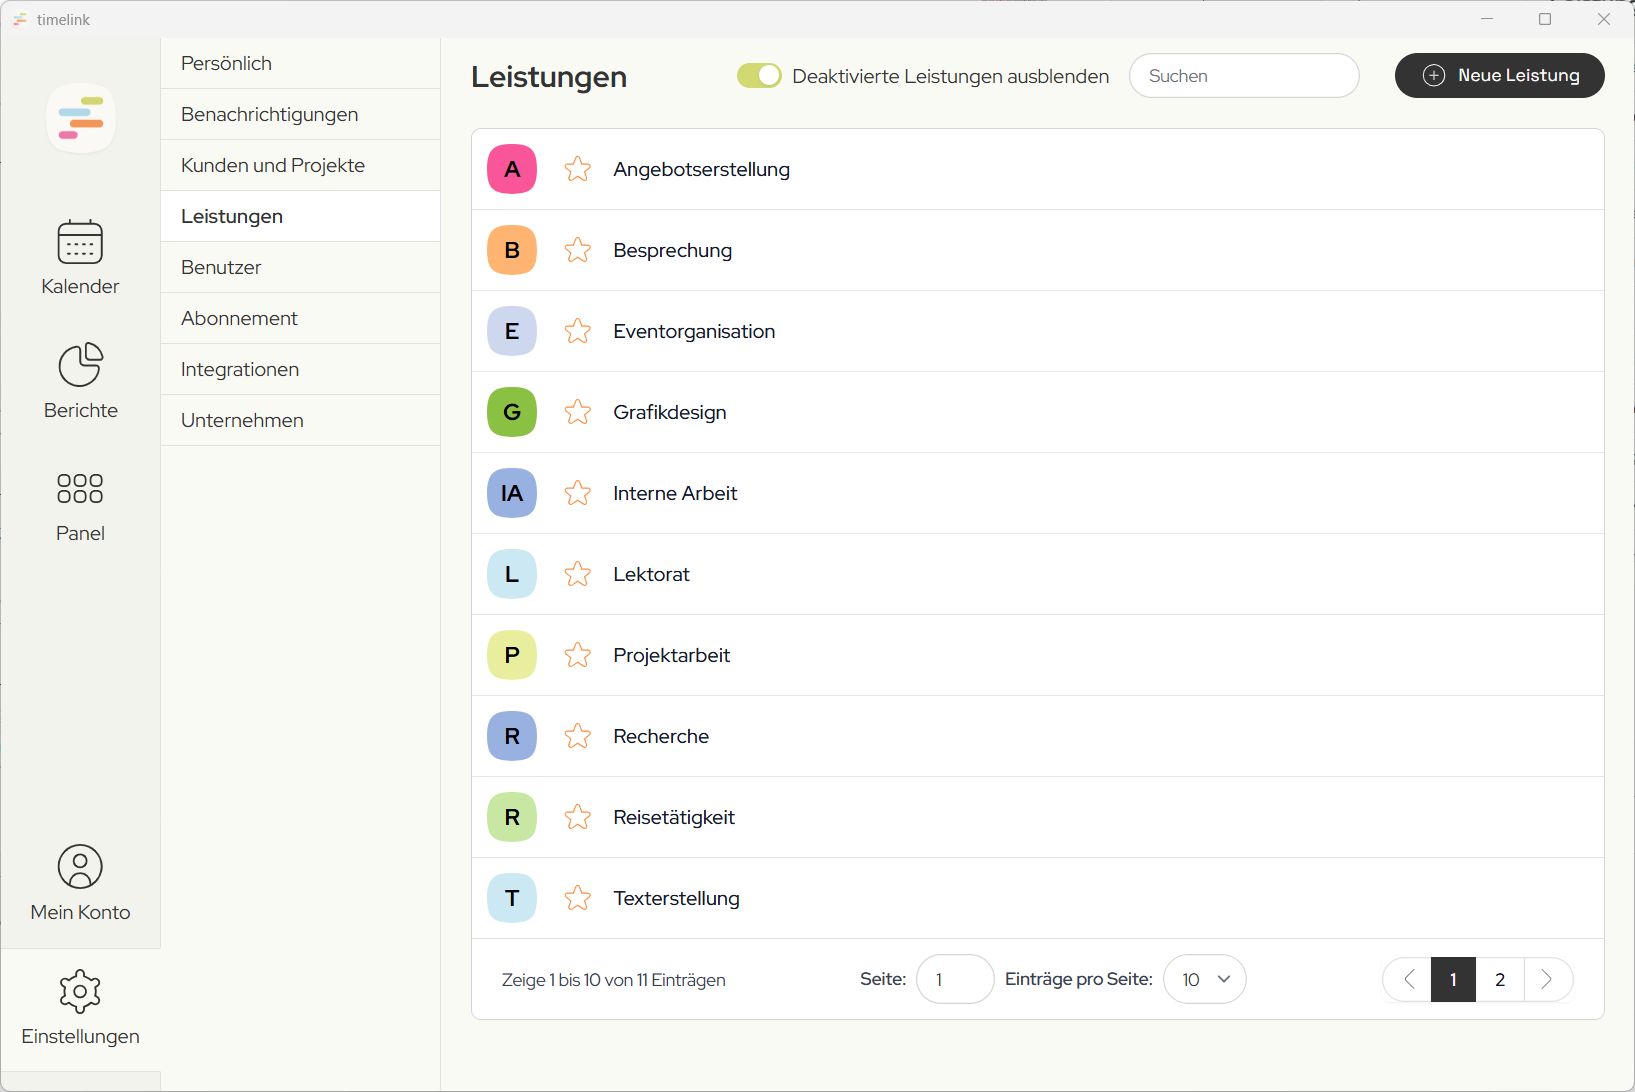Open the Projektarbeit entry
Image resolution: width=1635 pixels, height=1092 pixels.
pyautogui.click(x=1038, y=655)
